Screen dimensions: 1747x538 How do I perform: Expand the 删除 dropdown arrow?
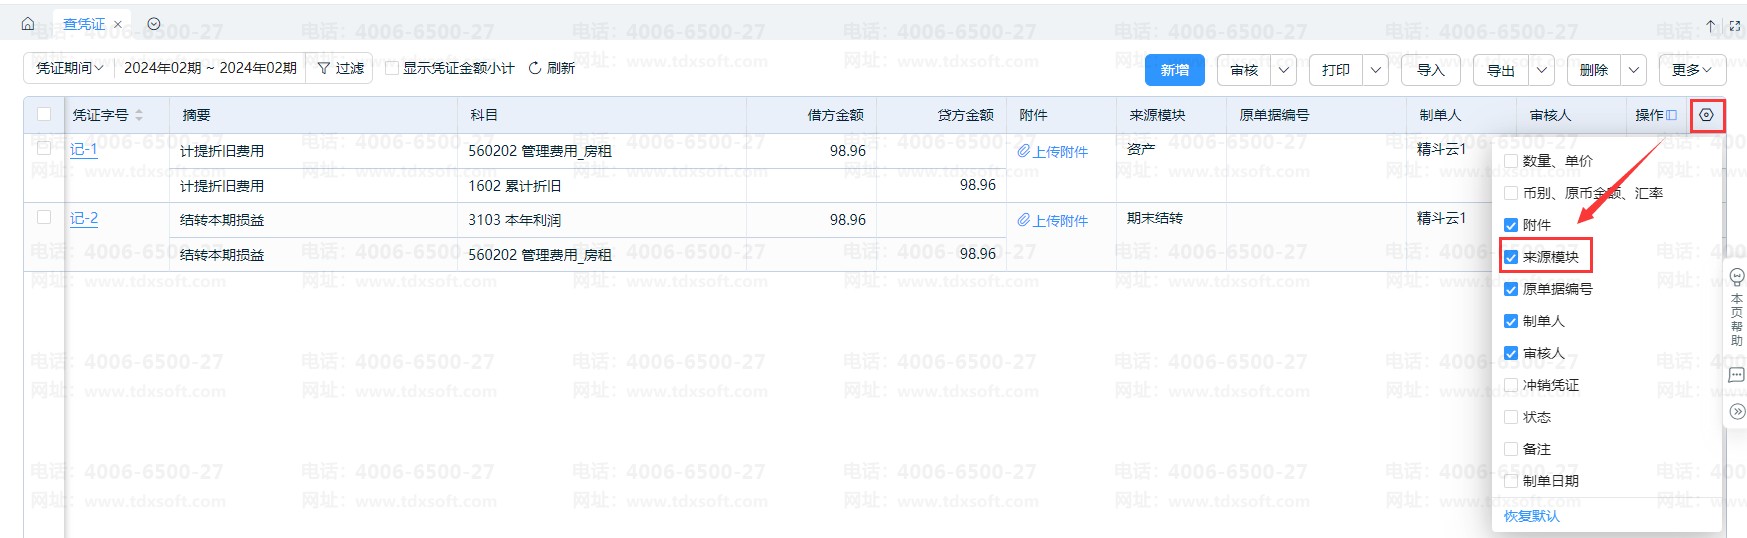(1634, 70)
